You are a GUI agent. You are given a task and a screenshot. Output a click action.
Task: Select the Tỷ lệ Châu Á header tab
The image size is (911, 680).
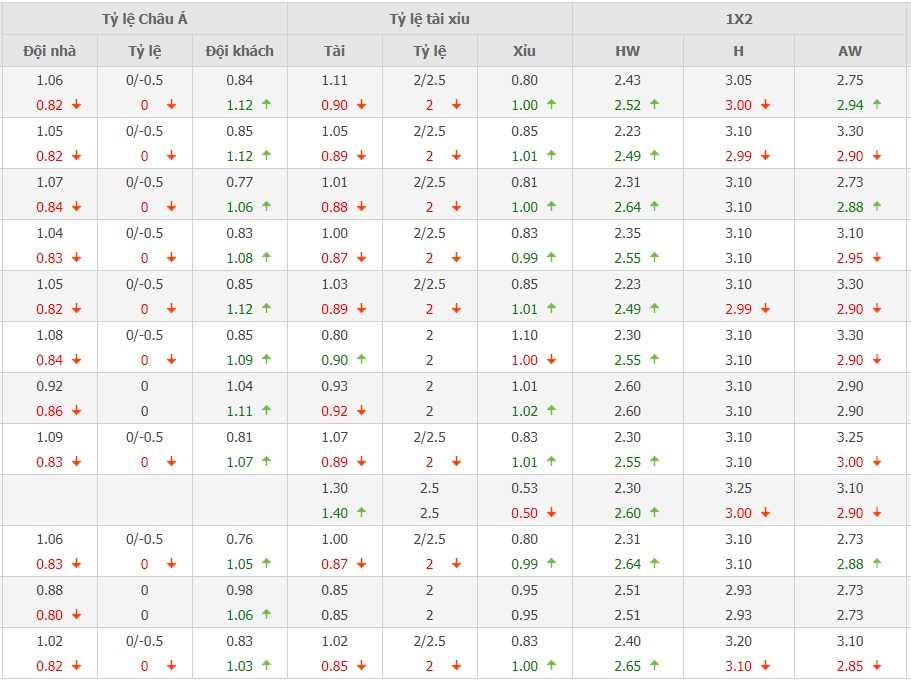pos(144,19)
